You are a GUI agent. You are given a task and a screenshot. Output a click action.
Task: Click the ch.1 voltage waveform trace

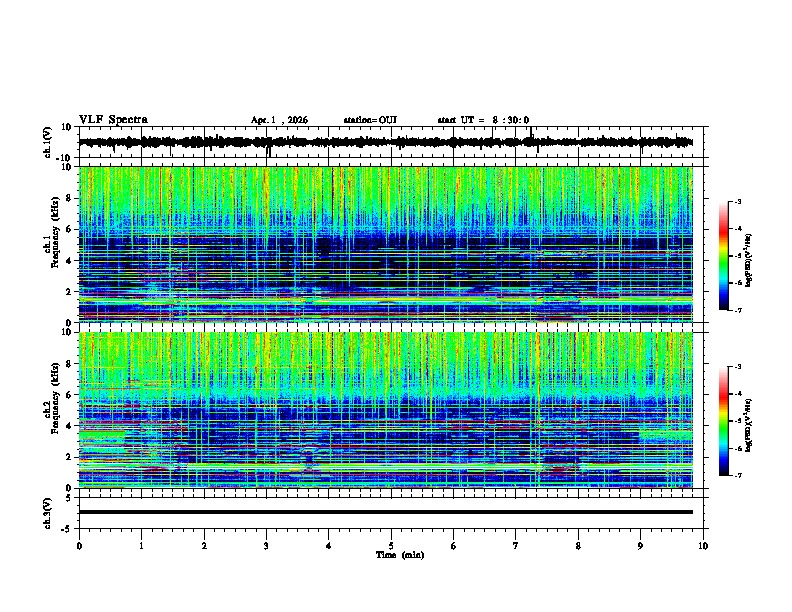[386, 142]
